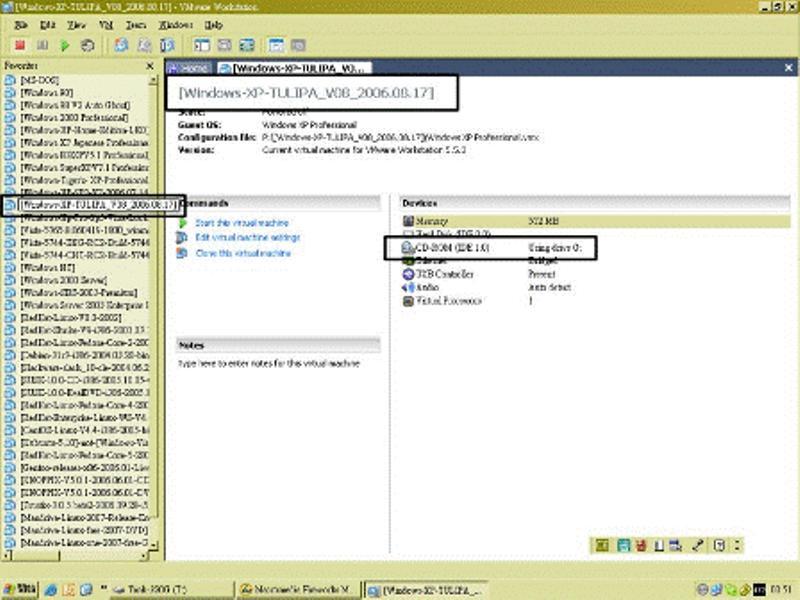Select [Windows 2000 Server] in Favorites
Image resolution: width=800 pixels, height=600 pixels.
click(63, 280)
